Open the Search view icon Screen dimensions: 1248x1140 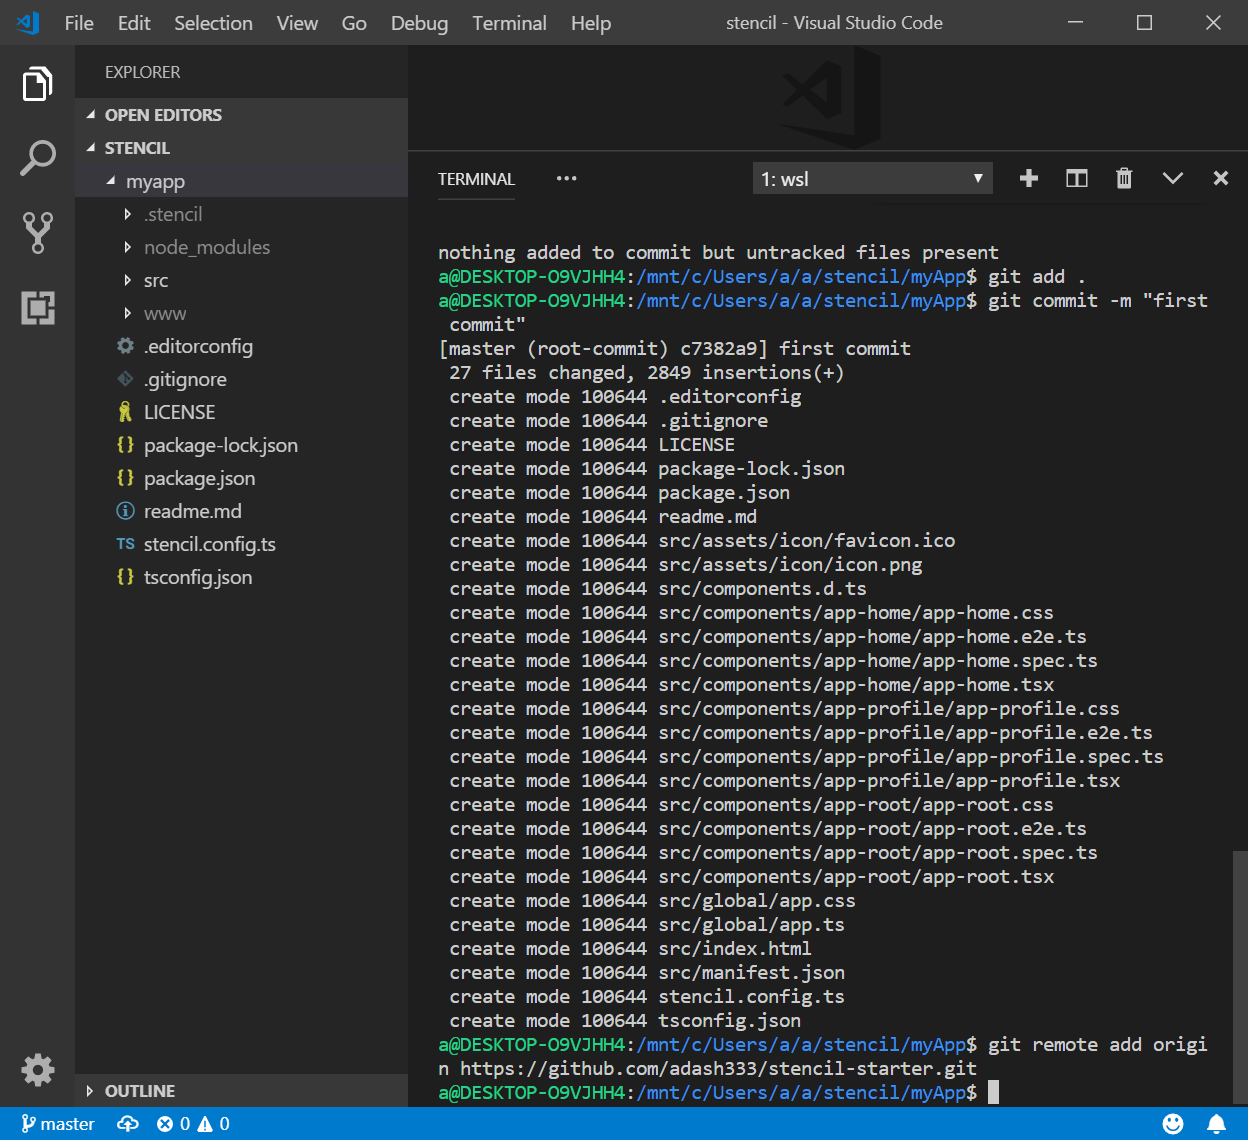click(x=37, y=158)
